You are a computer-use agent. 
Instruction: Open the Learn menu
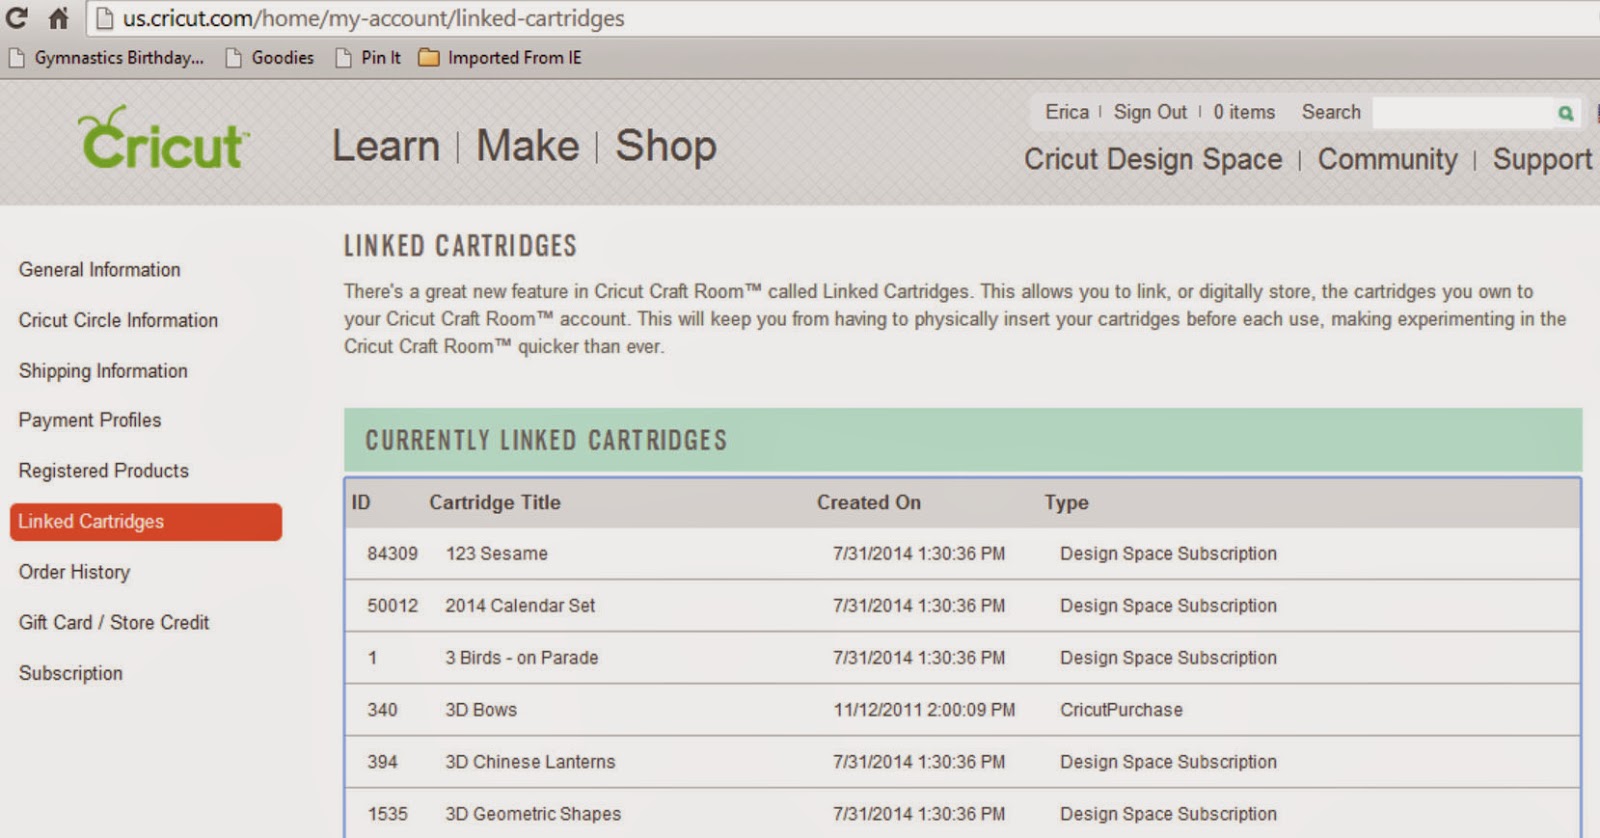point(386,146)
